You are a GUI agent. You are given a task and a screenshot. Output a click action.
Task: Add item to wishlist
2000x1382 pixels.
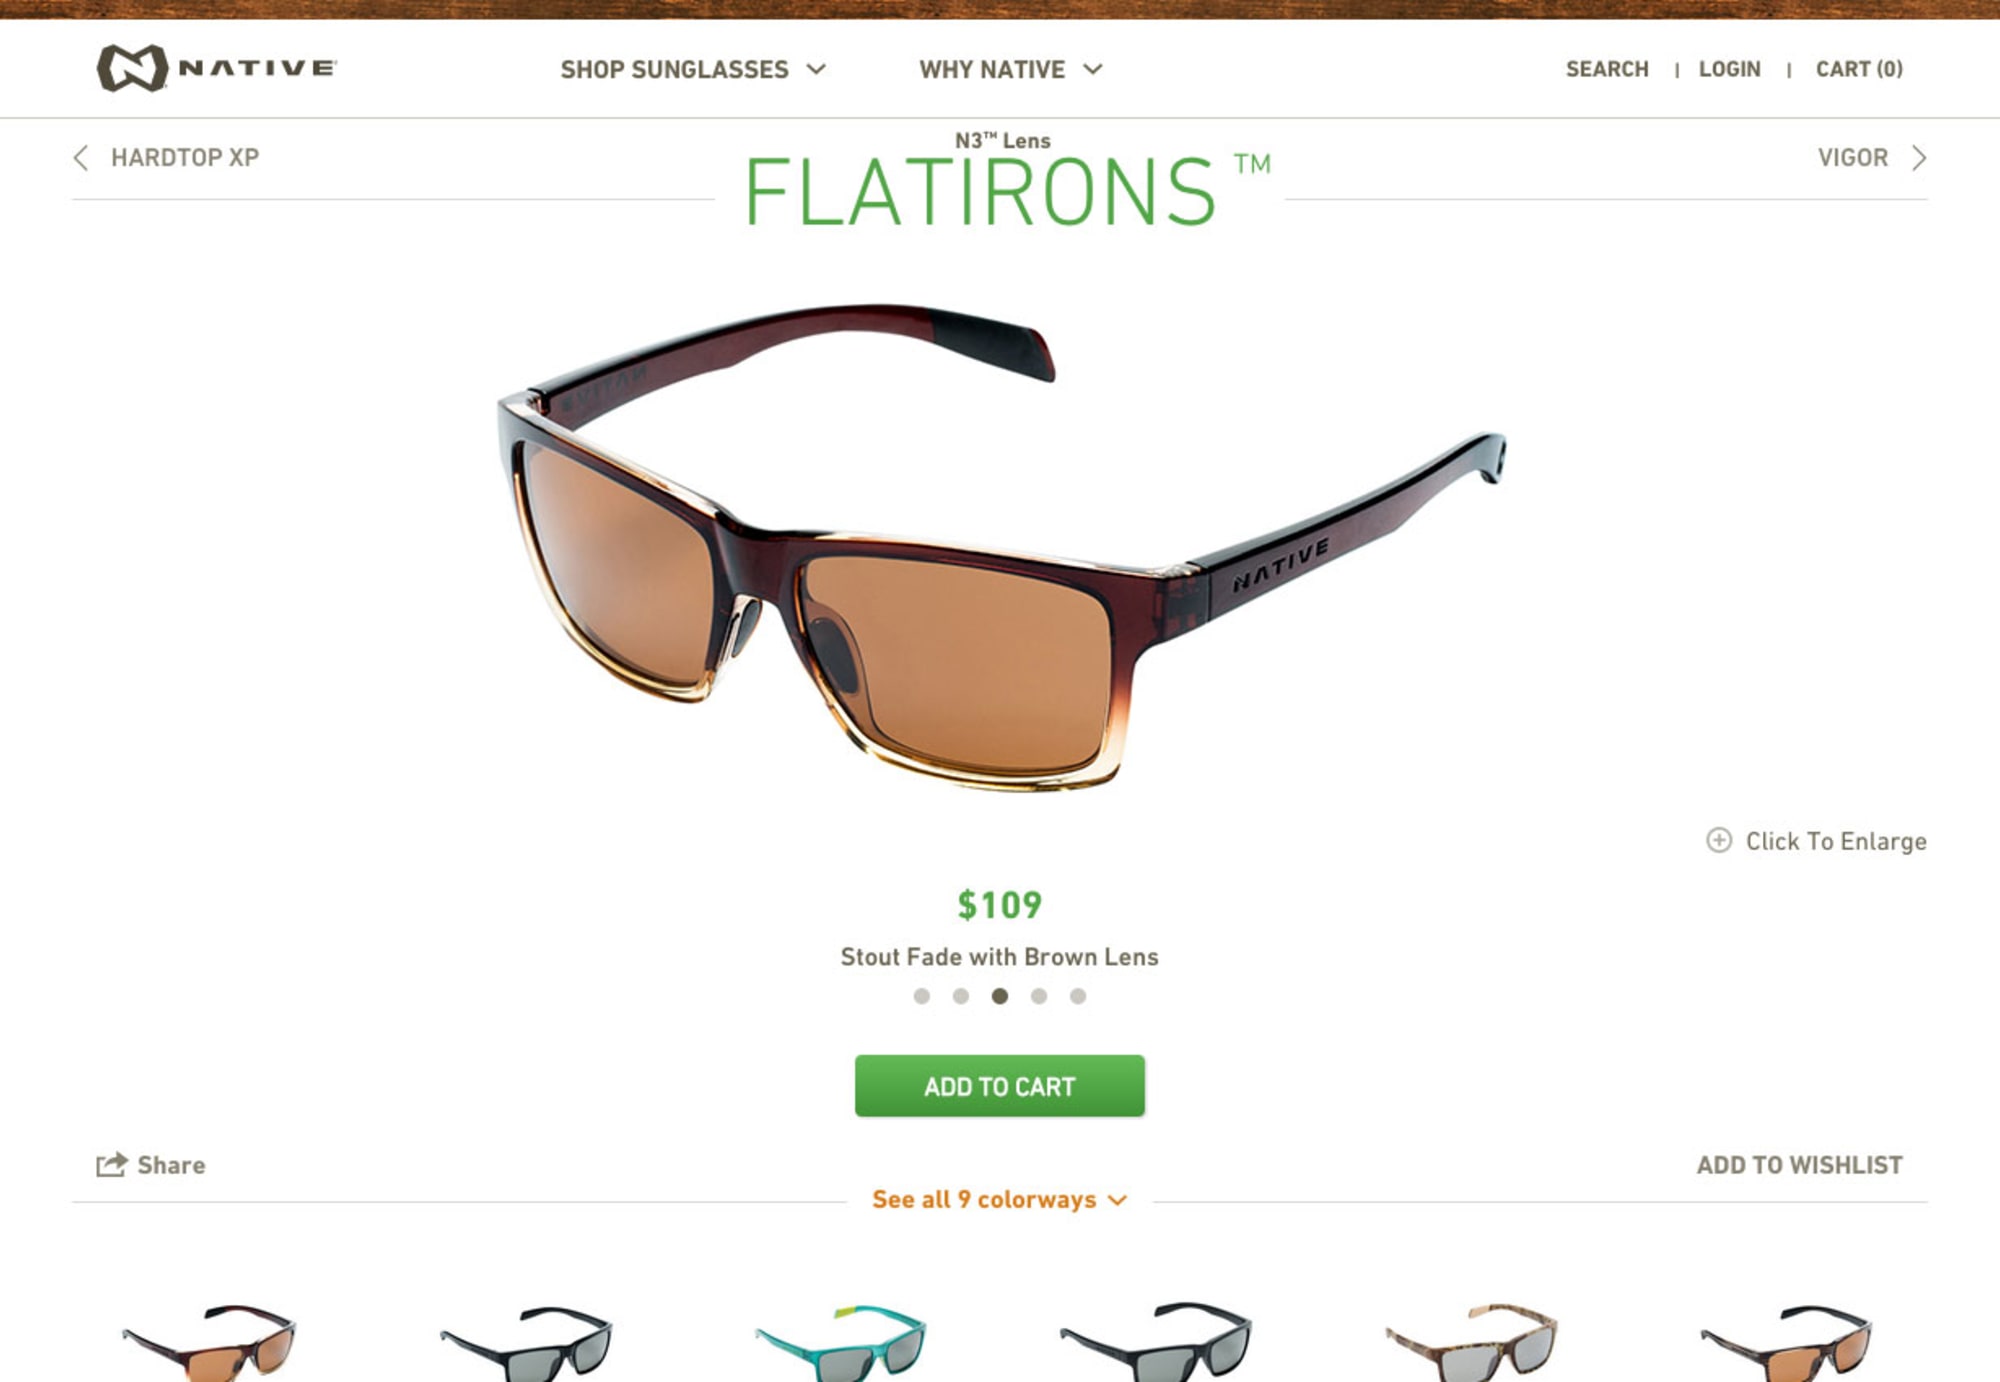(1799, 1165)
